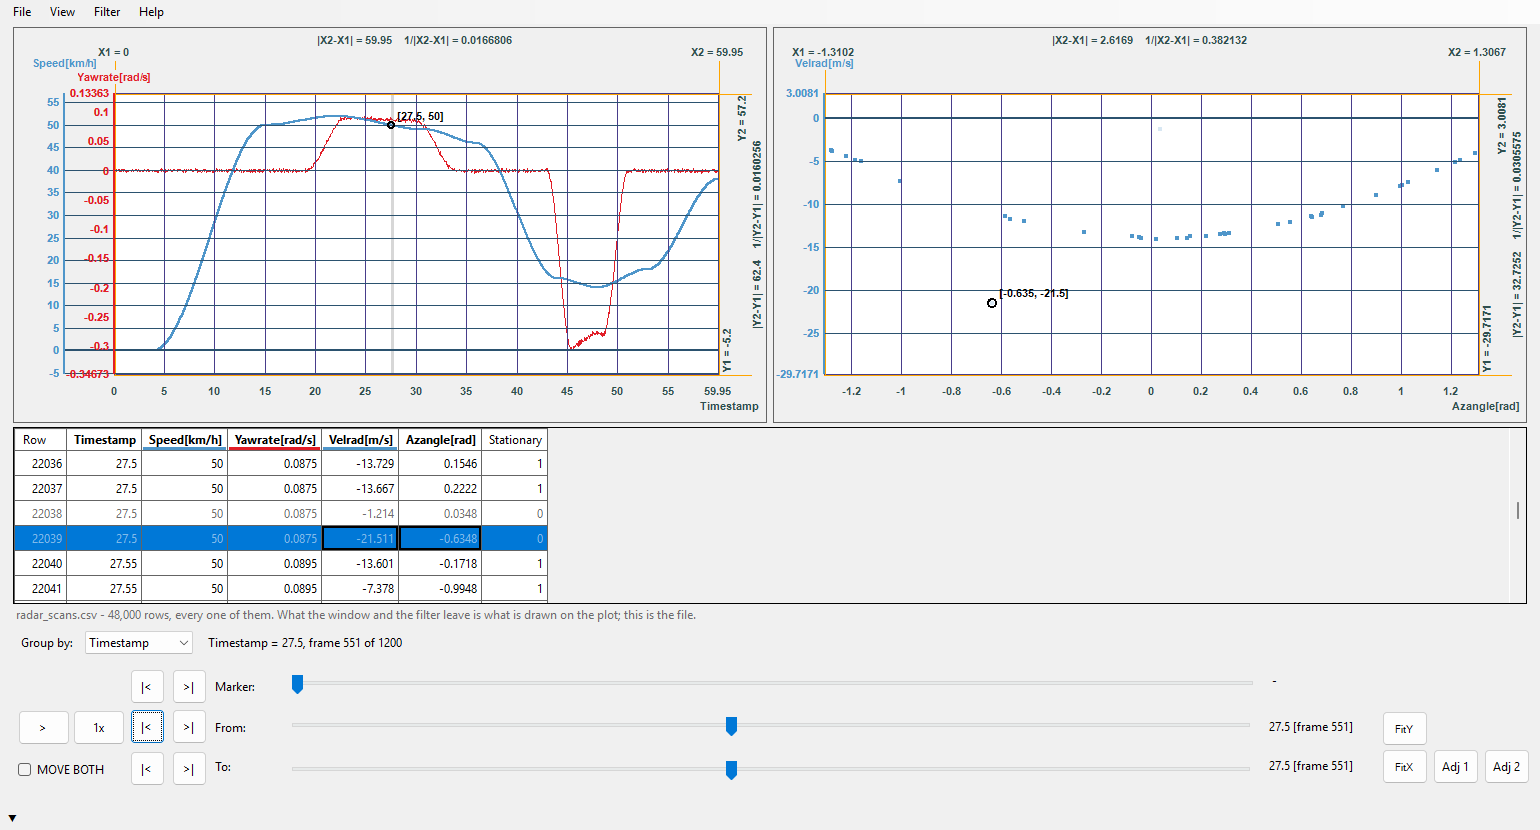This screenshot has width=1540, height=830.
Task: Select row number 22041 in the table
Action: [x=41, y=589]
